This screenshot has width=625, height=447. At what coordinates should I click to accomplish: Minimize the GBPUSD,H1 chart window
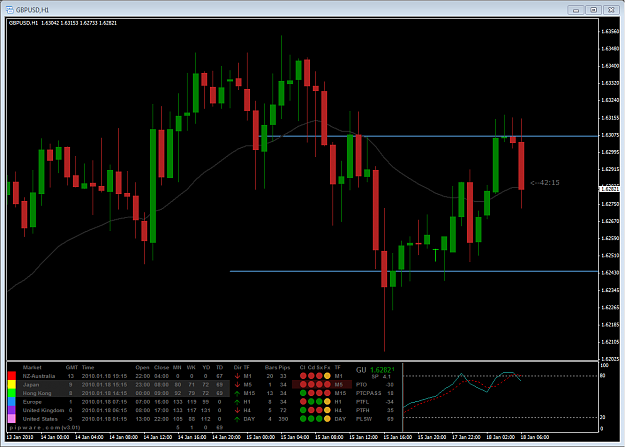tap(576, 10)
